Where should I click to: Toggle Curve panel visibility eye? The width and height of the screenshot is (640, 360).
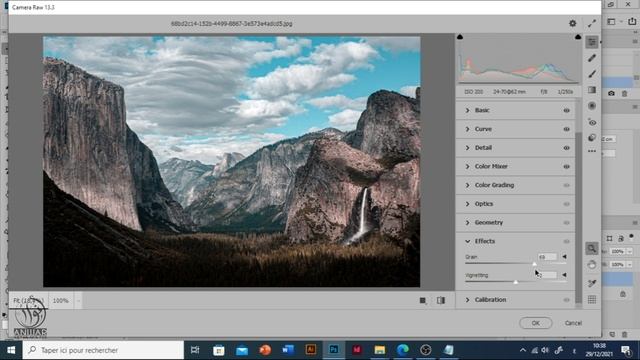click(567, 129)
